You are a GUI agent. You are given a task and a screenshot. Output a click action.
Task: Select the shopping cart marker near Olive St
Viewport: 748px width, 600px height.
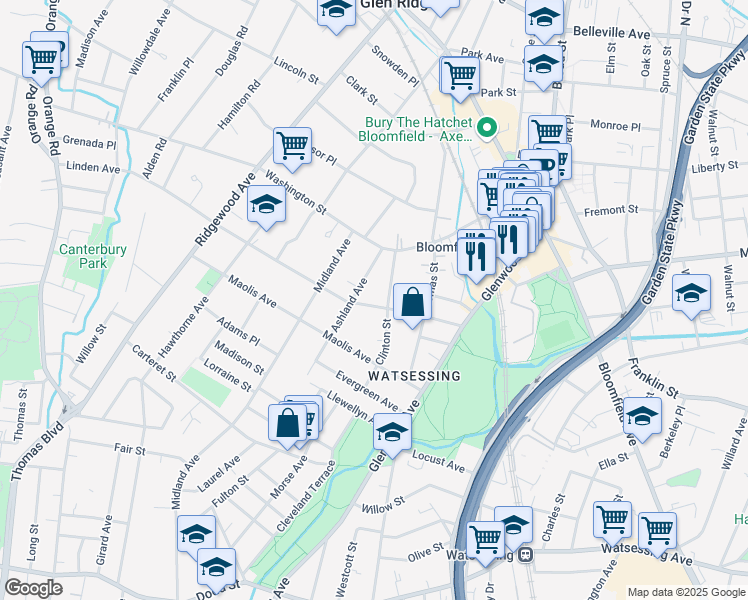485,541
